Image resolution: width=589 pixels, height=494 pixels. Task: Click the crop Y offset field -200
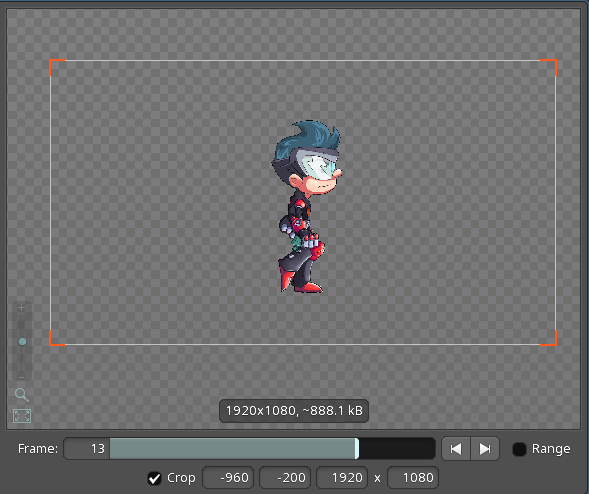point(285,478)
